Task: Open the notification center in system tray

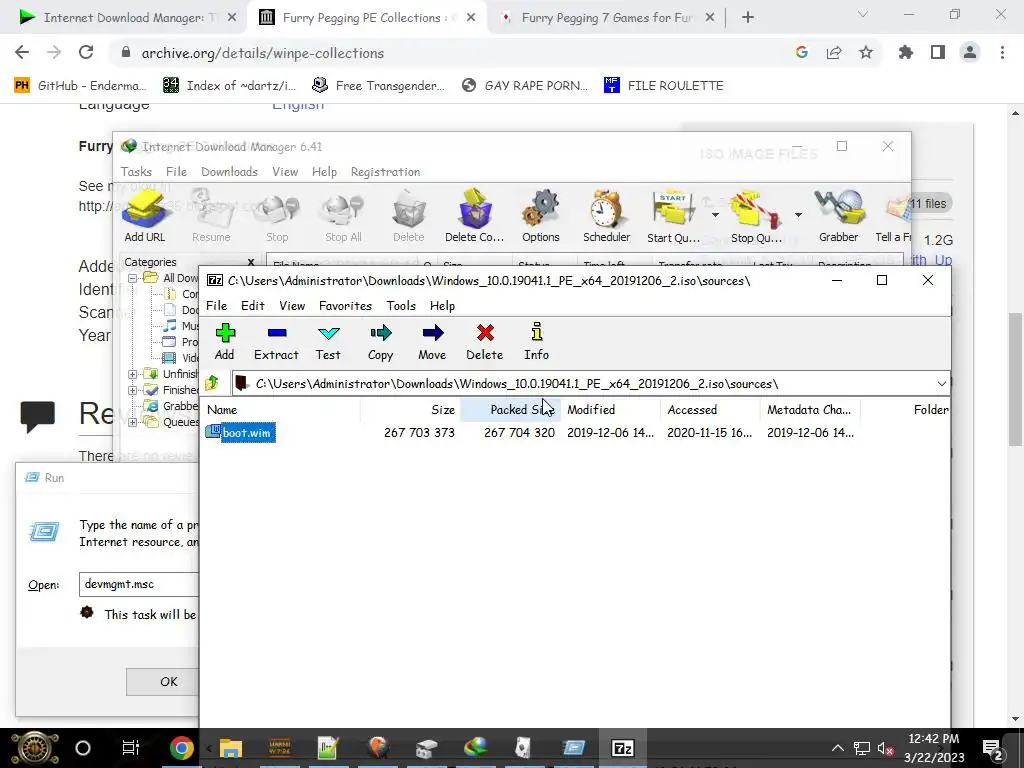Action: pos(992,748)
